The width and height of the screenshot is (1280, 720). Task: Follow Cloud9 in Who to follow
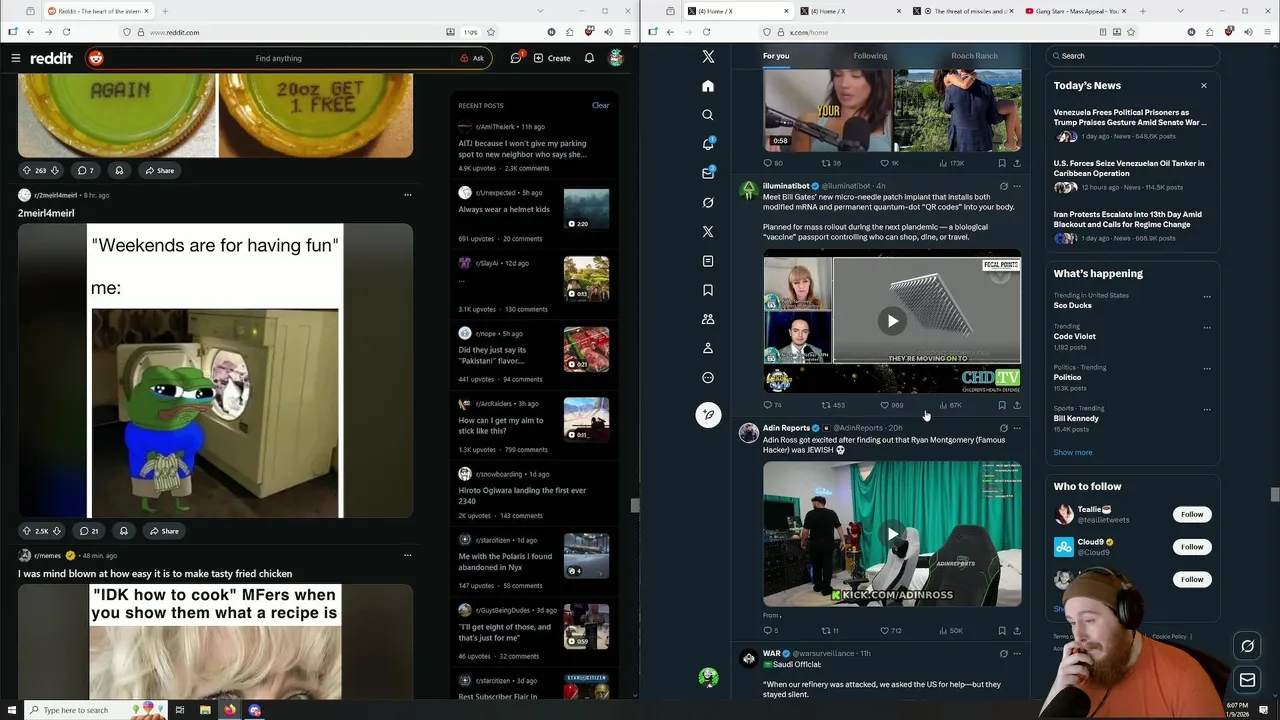[x=1192, y=547]
